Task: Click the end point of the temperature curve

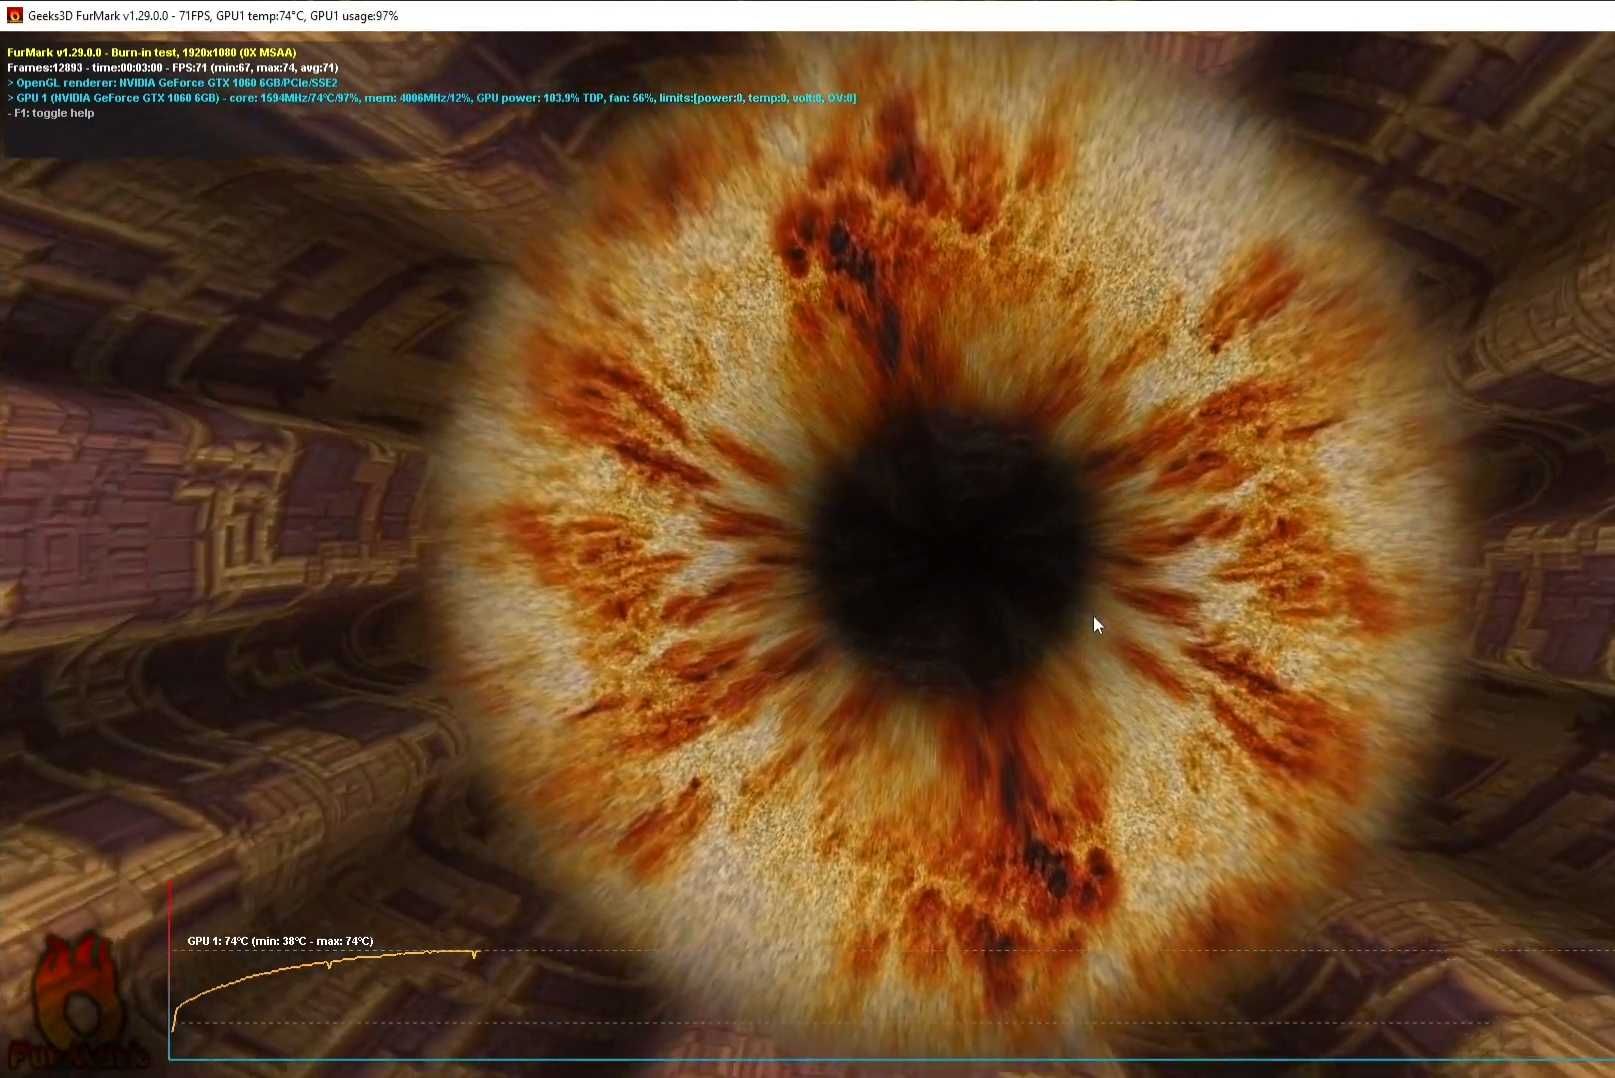Action: [x=478, y=952]
